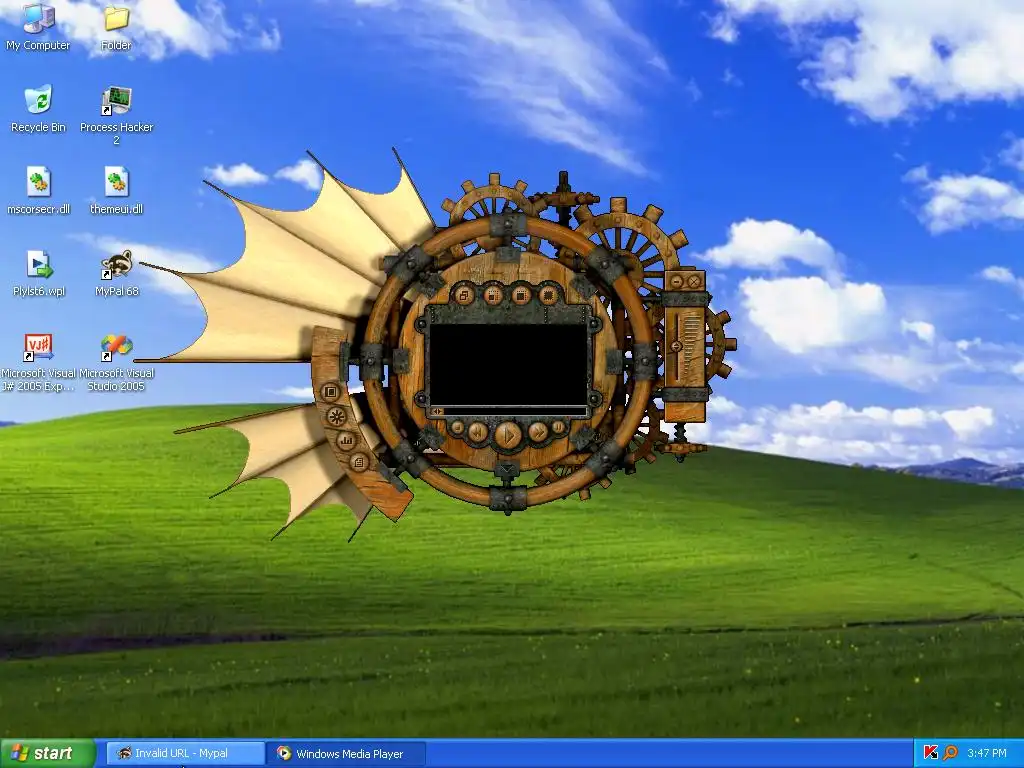
Task: Select the mscorsecr.dll file icon
Action: 38,191
